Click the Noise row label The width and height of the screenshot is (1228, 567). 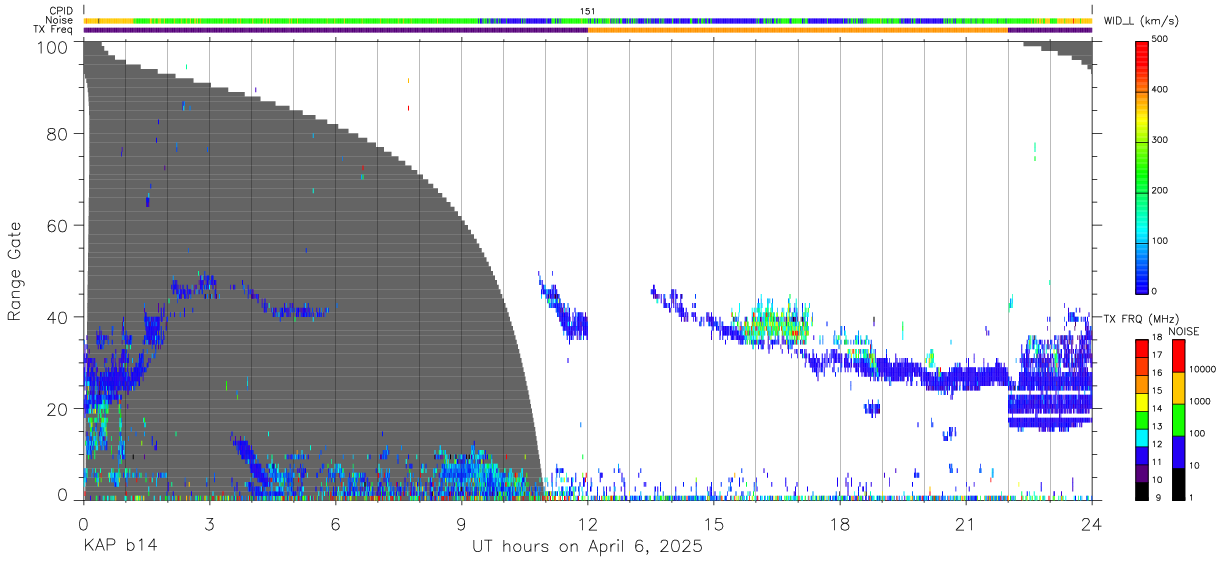tap(60, 20)
